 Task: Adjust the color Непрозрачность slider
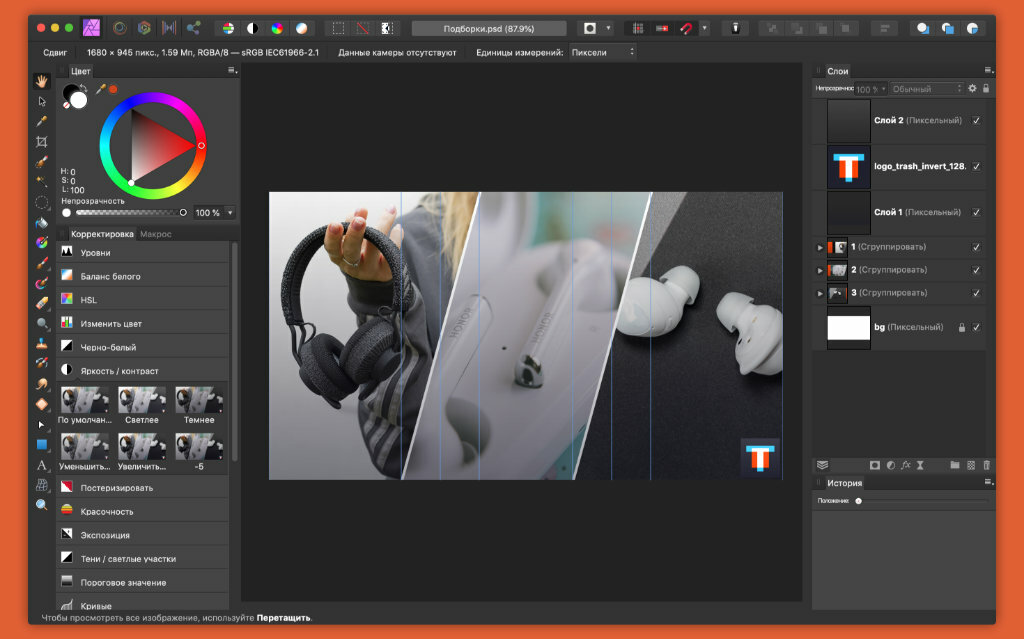tap(129, 212)
